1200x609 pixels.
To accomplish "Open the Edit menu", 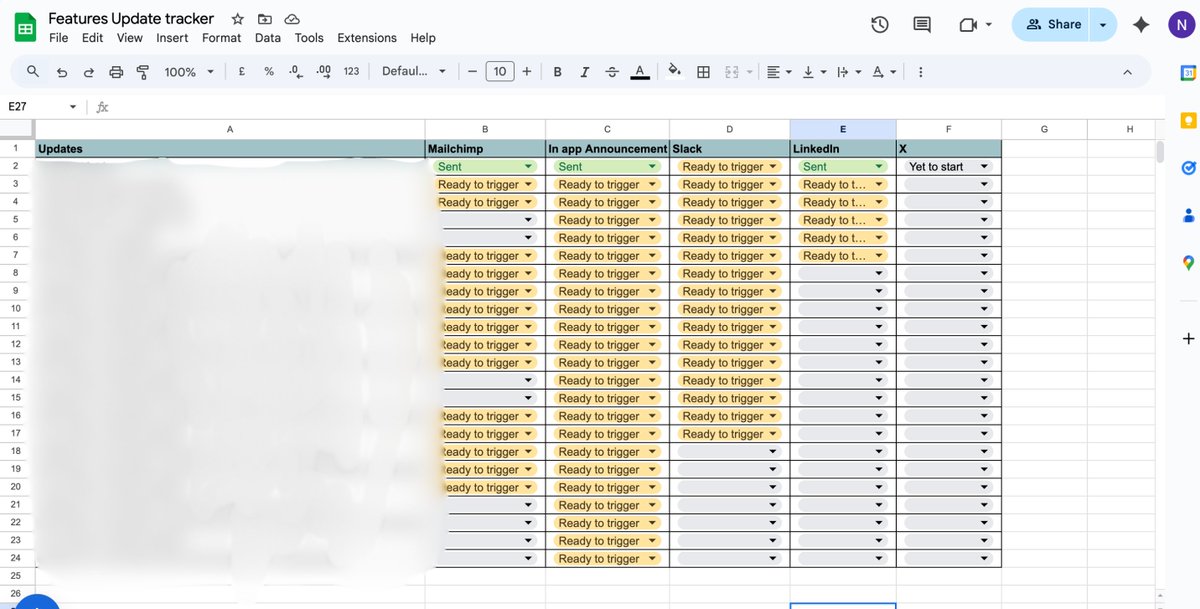I will pyautogui.click(x=92, y=38).
